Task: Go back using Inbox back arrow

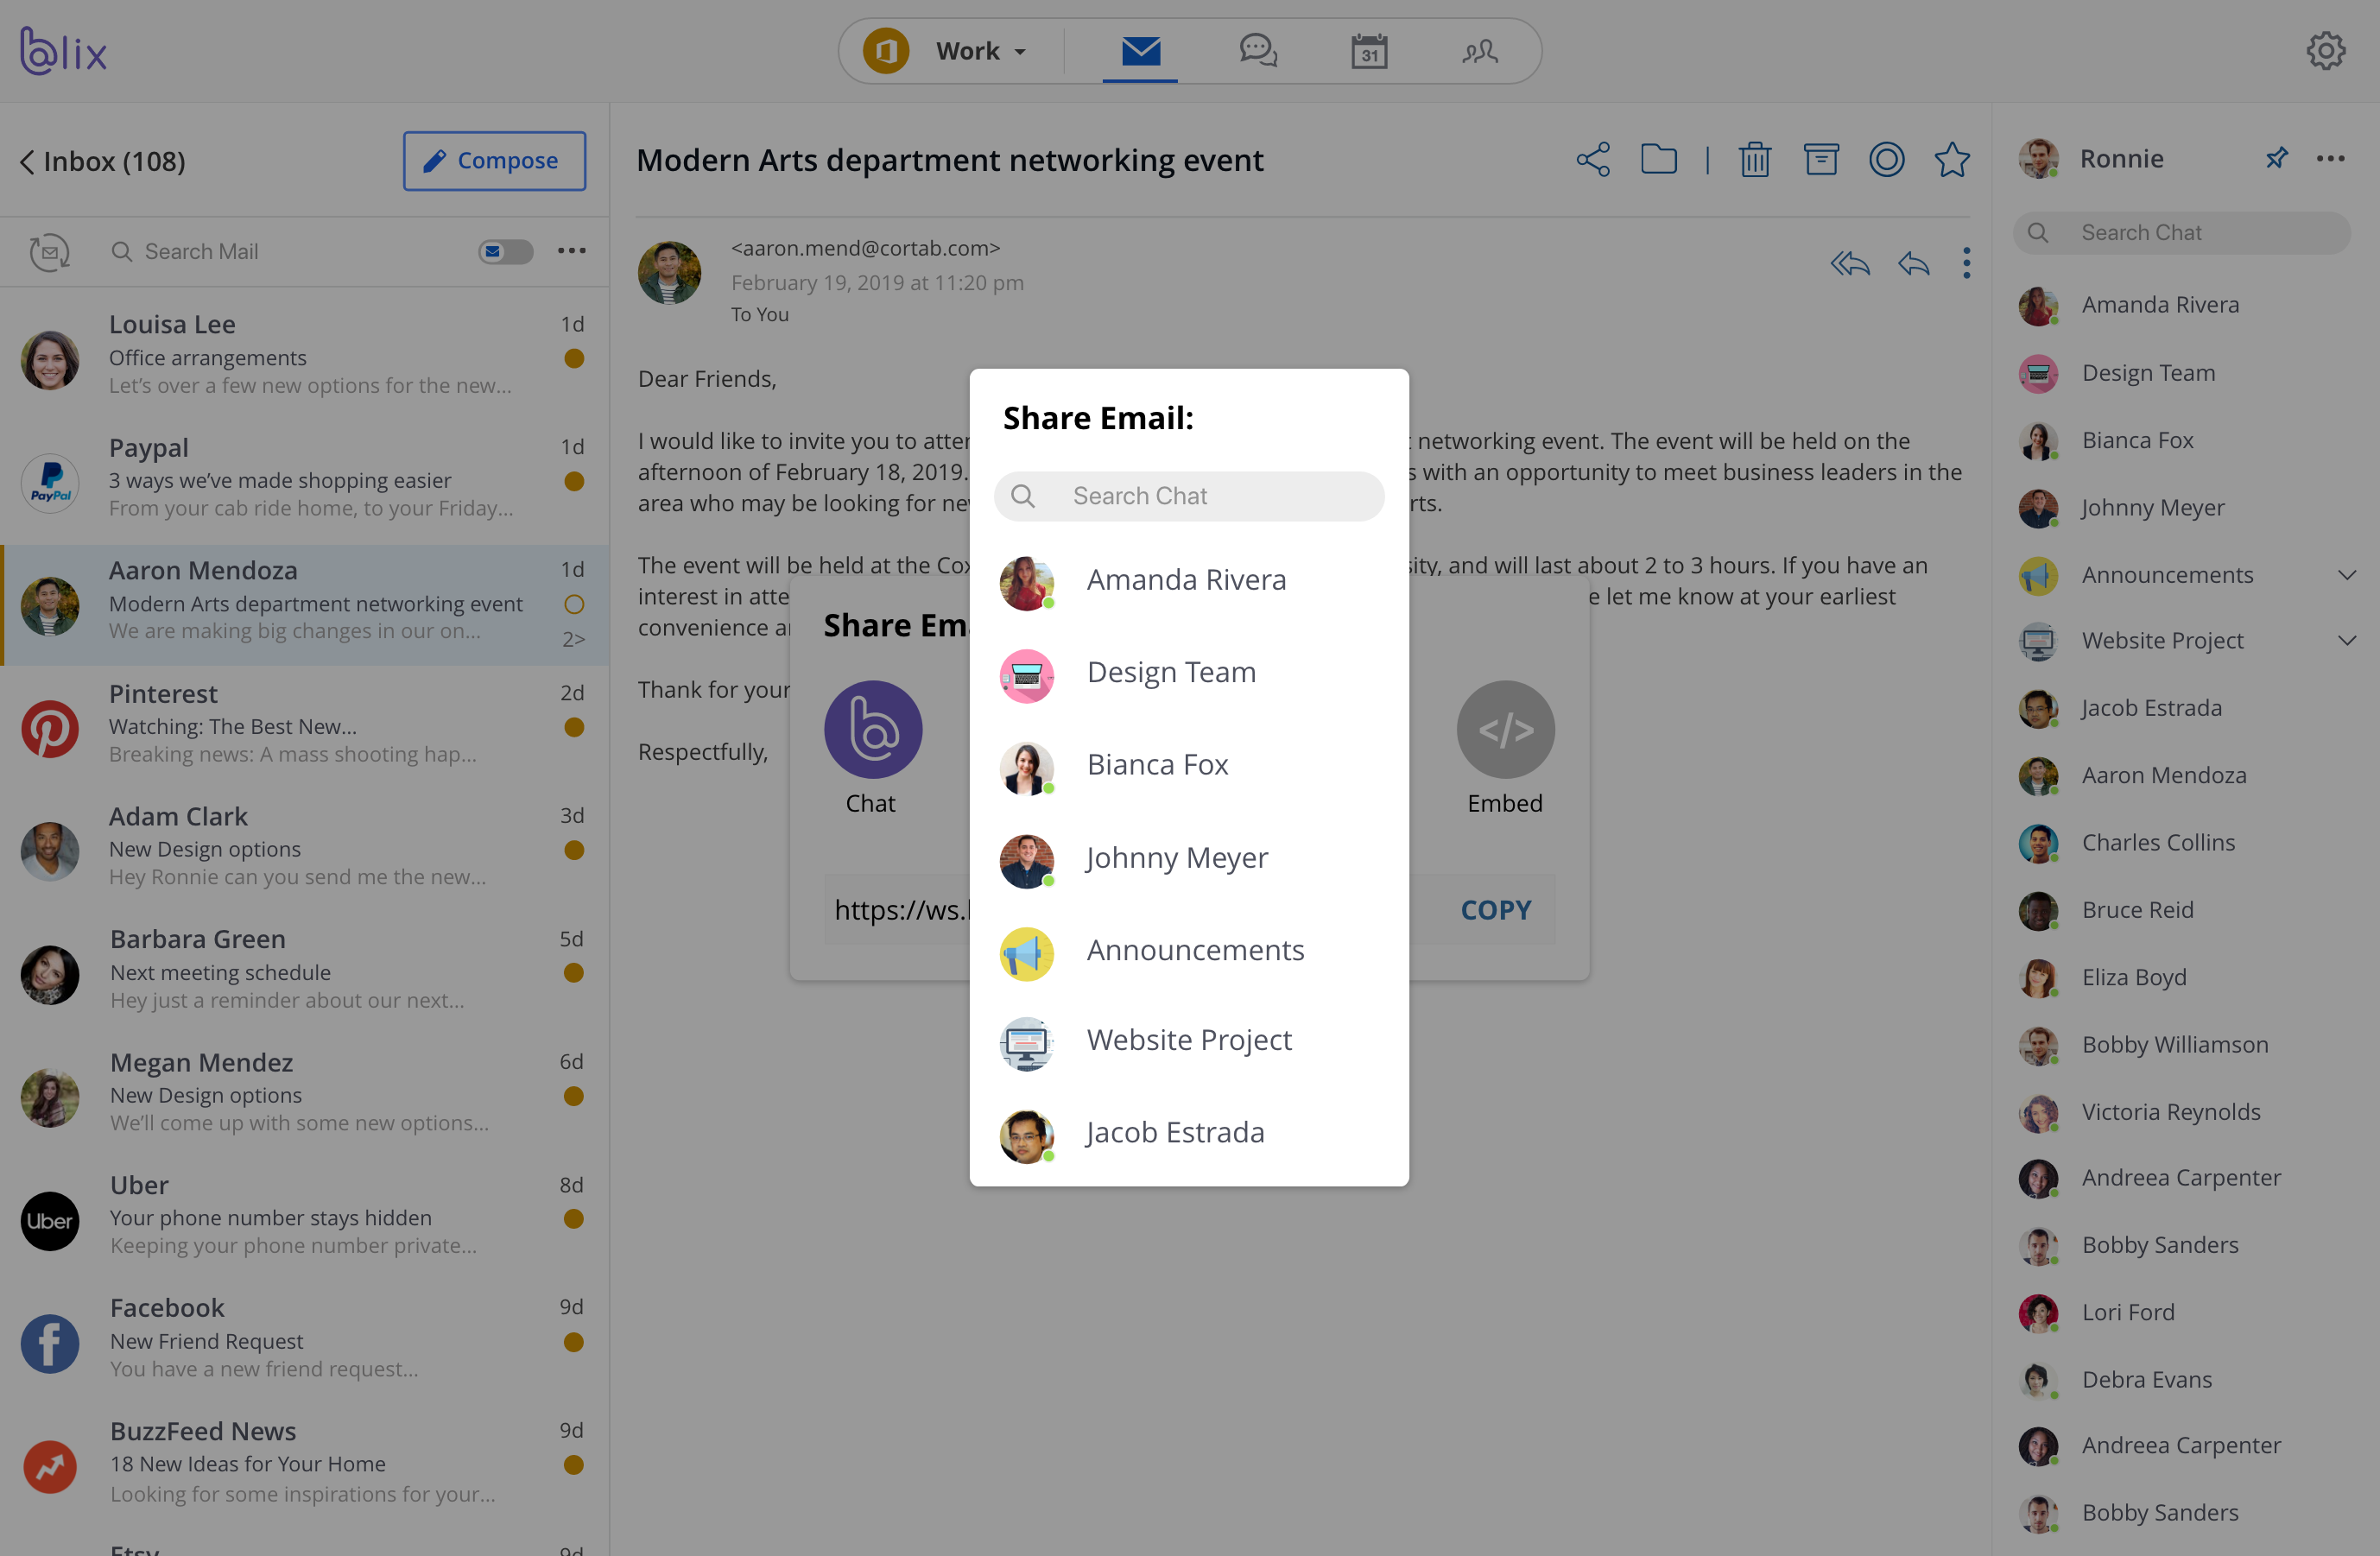Action: tap(27, 162)
